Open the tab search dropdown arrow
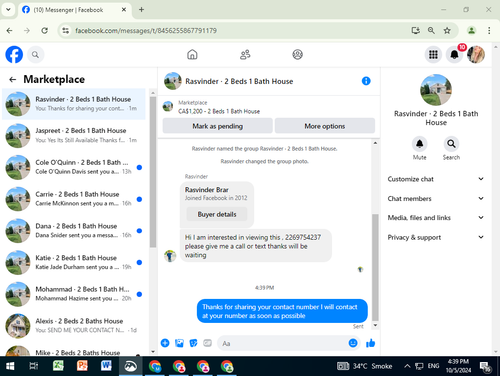This screenshot has width=500, height=376. [8, 10]
